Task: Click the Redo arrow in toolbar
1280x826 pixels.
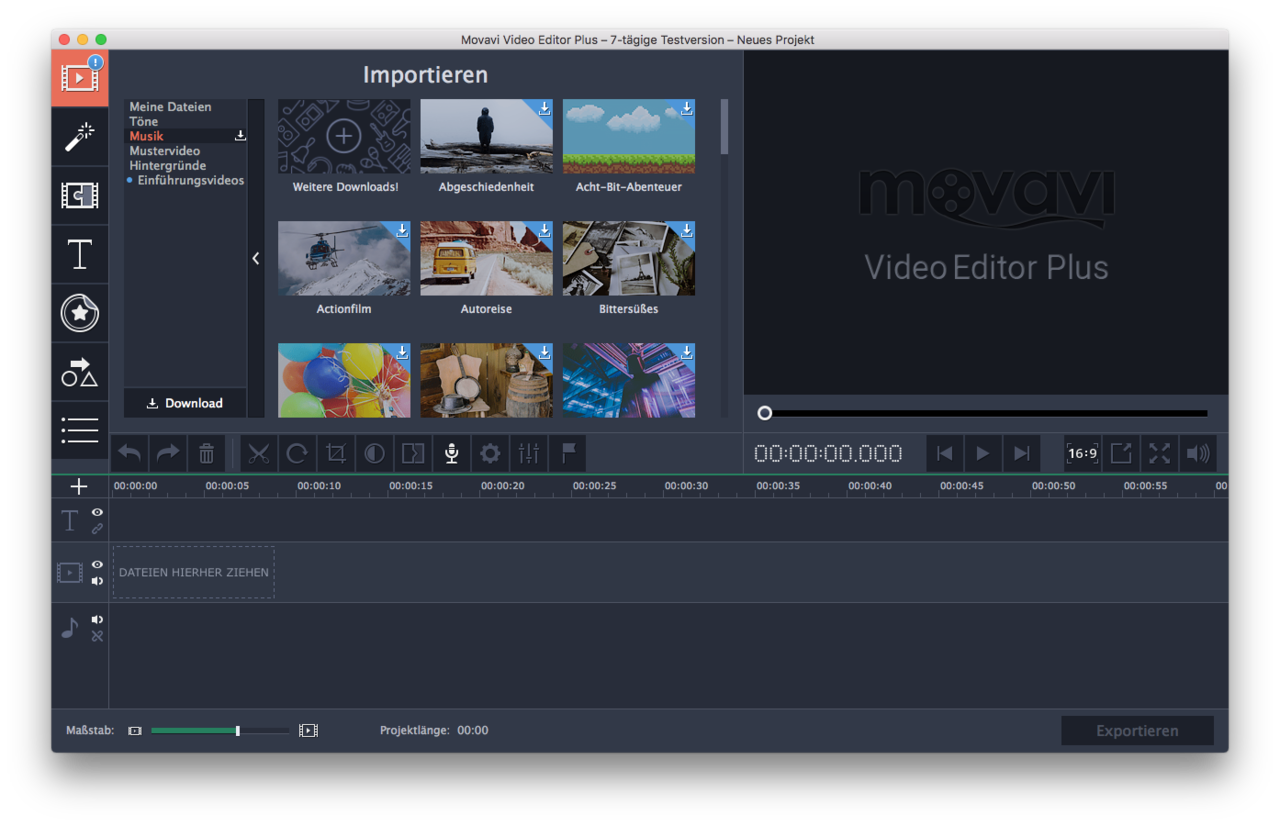Action: (168, 454)
